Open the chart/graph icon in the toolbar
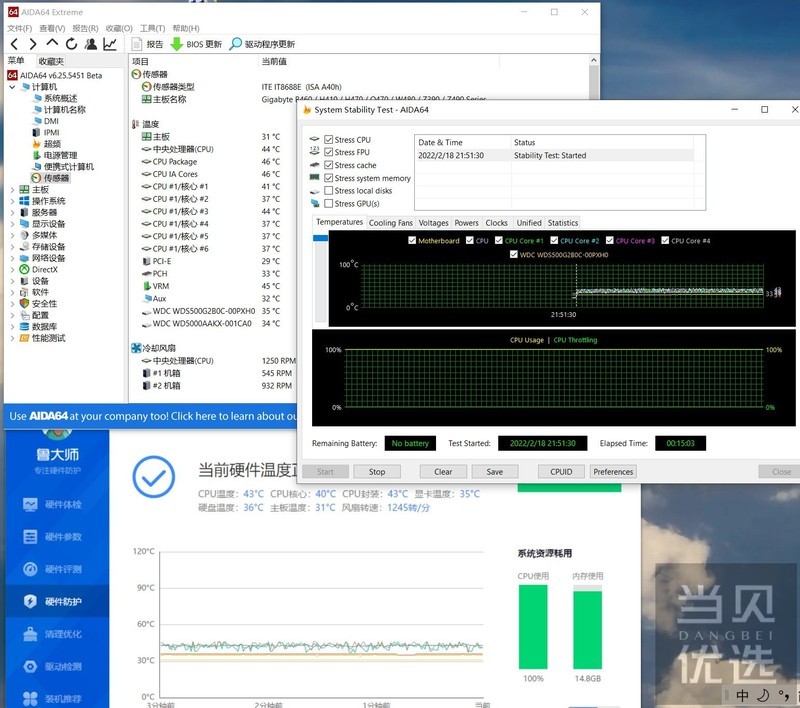This screenshot has width=800, height=708. coord(110,44)
